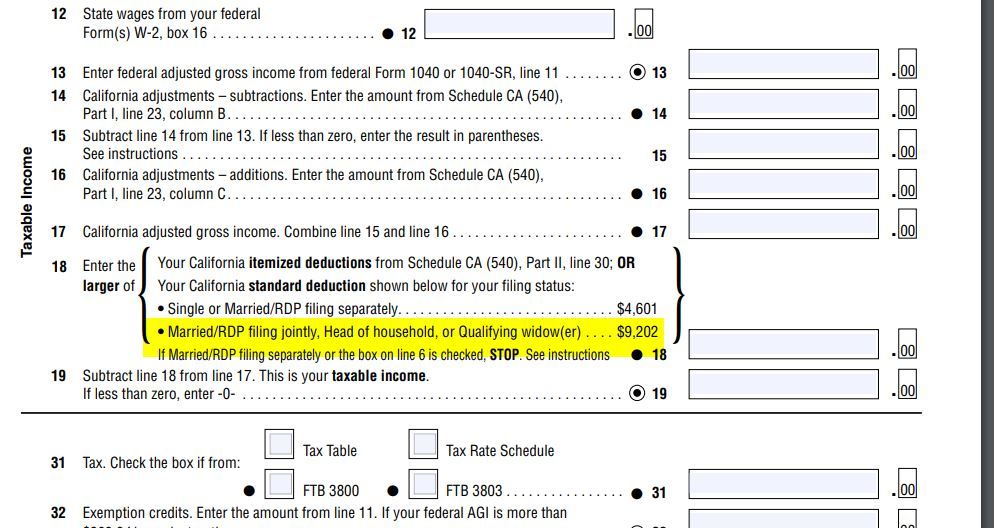This screenshot has width=994, height=528.
Task: Select the line 19 taxable income field
Action: pyautogui.click(x=784, y=384)
